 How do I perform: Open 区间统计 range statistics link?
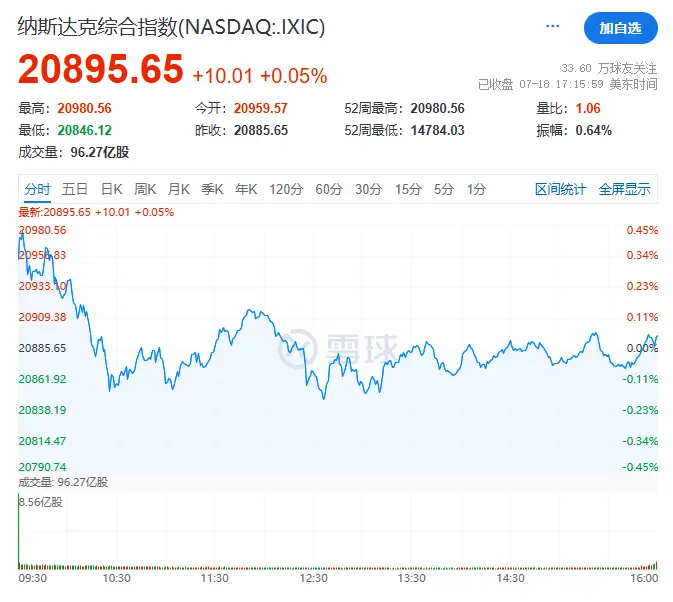click(x=561, y=189)
